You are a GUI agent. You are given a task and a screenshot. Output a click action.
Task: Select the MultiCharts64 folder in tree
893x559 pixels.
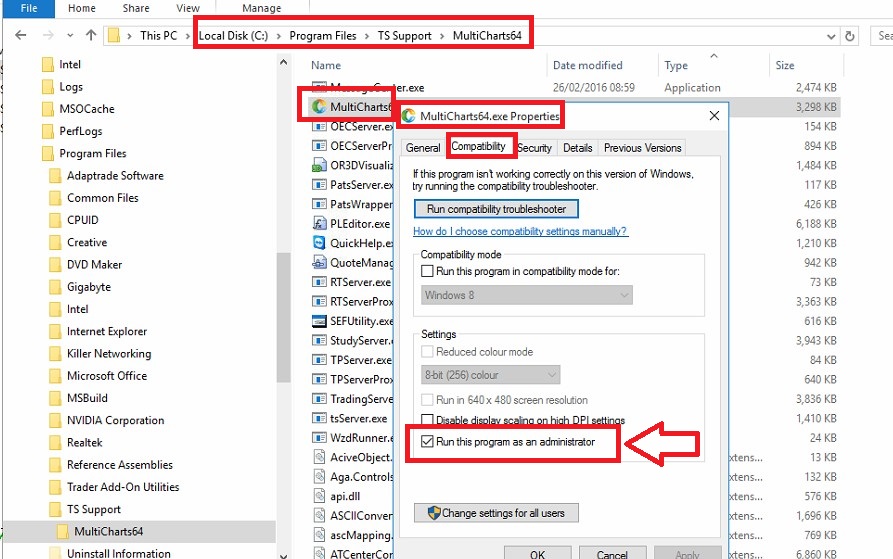tap(108, 531)
